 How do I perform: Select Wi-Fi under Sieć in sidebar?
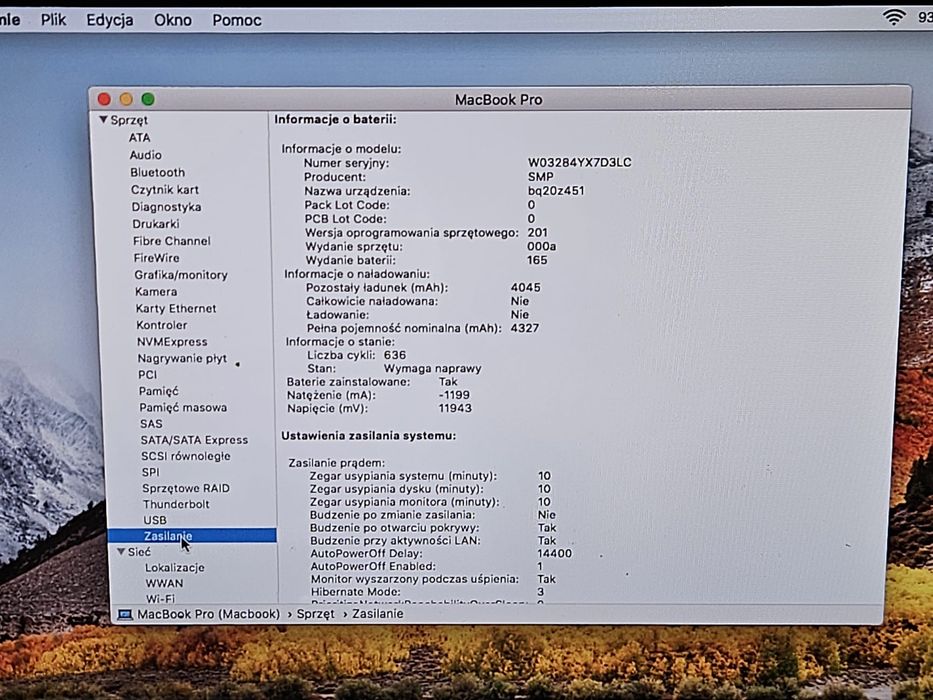point(160,598)
